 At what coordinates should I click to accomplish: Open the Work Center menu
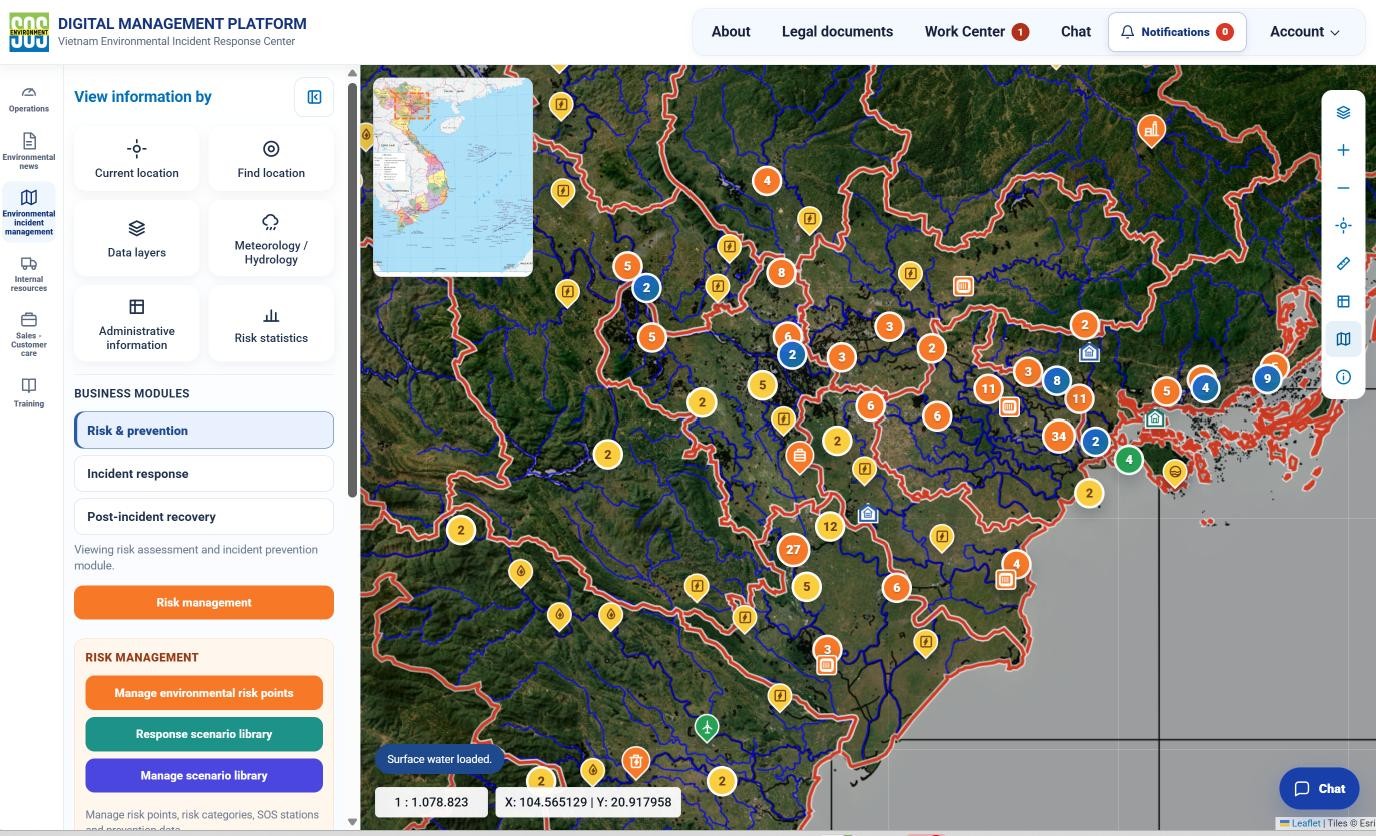pos(976,32)
